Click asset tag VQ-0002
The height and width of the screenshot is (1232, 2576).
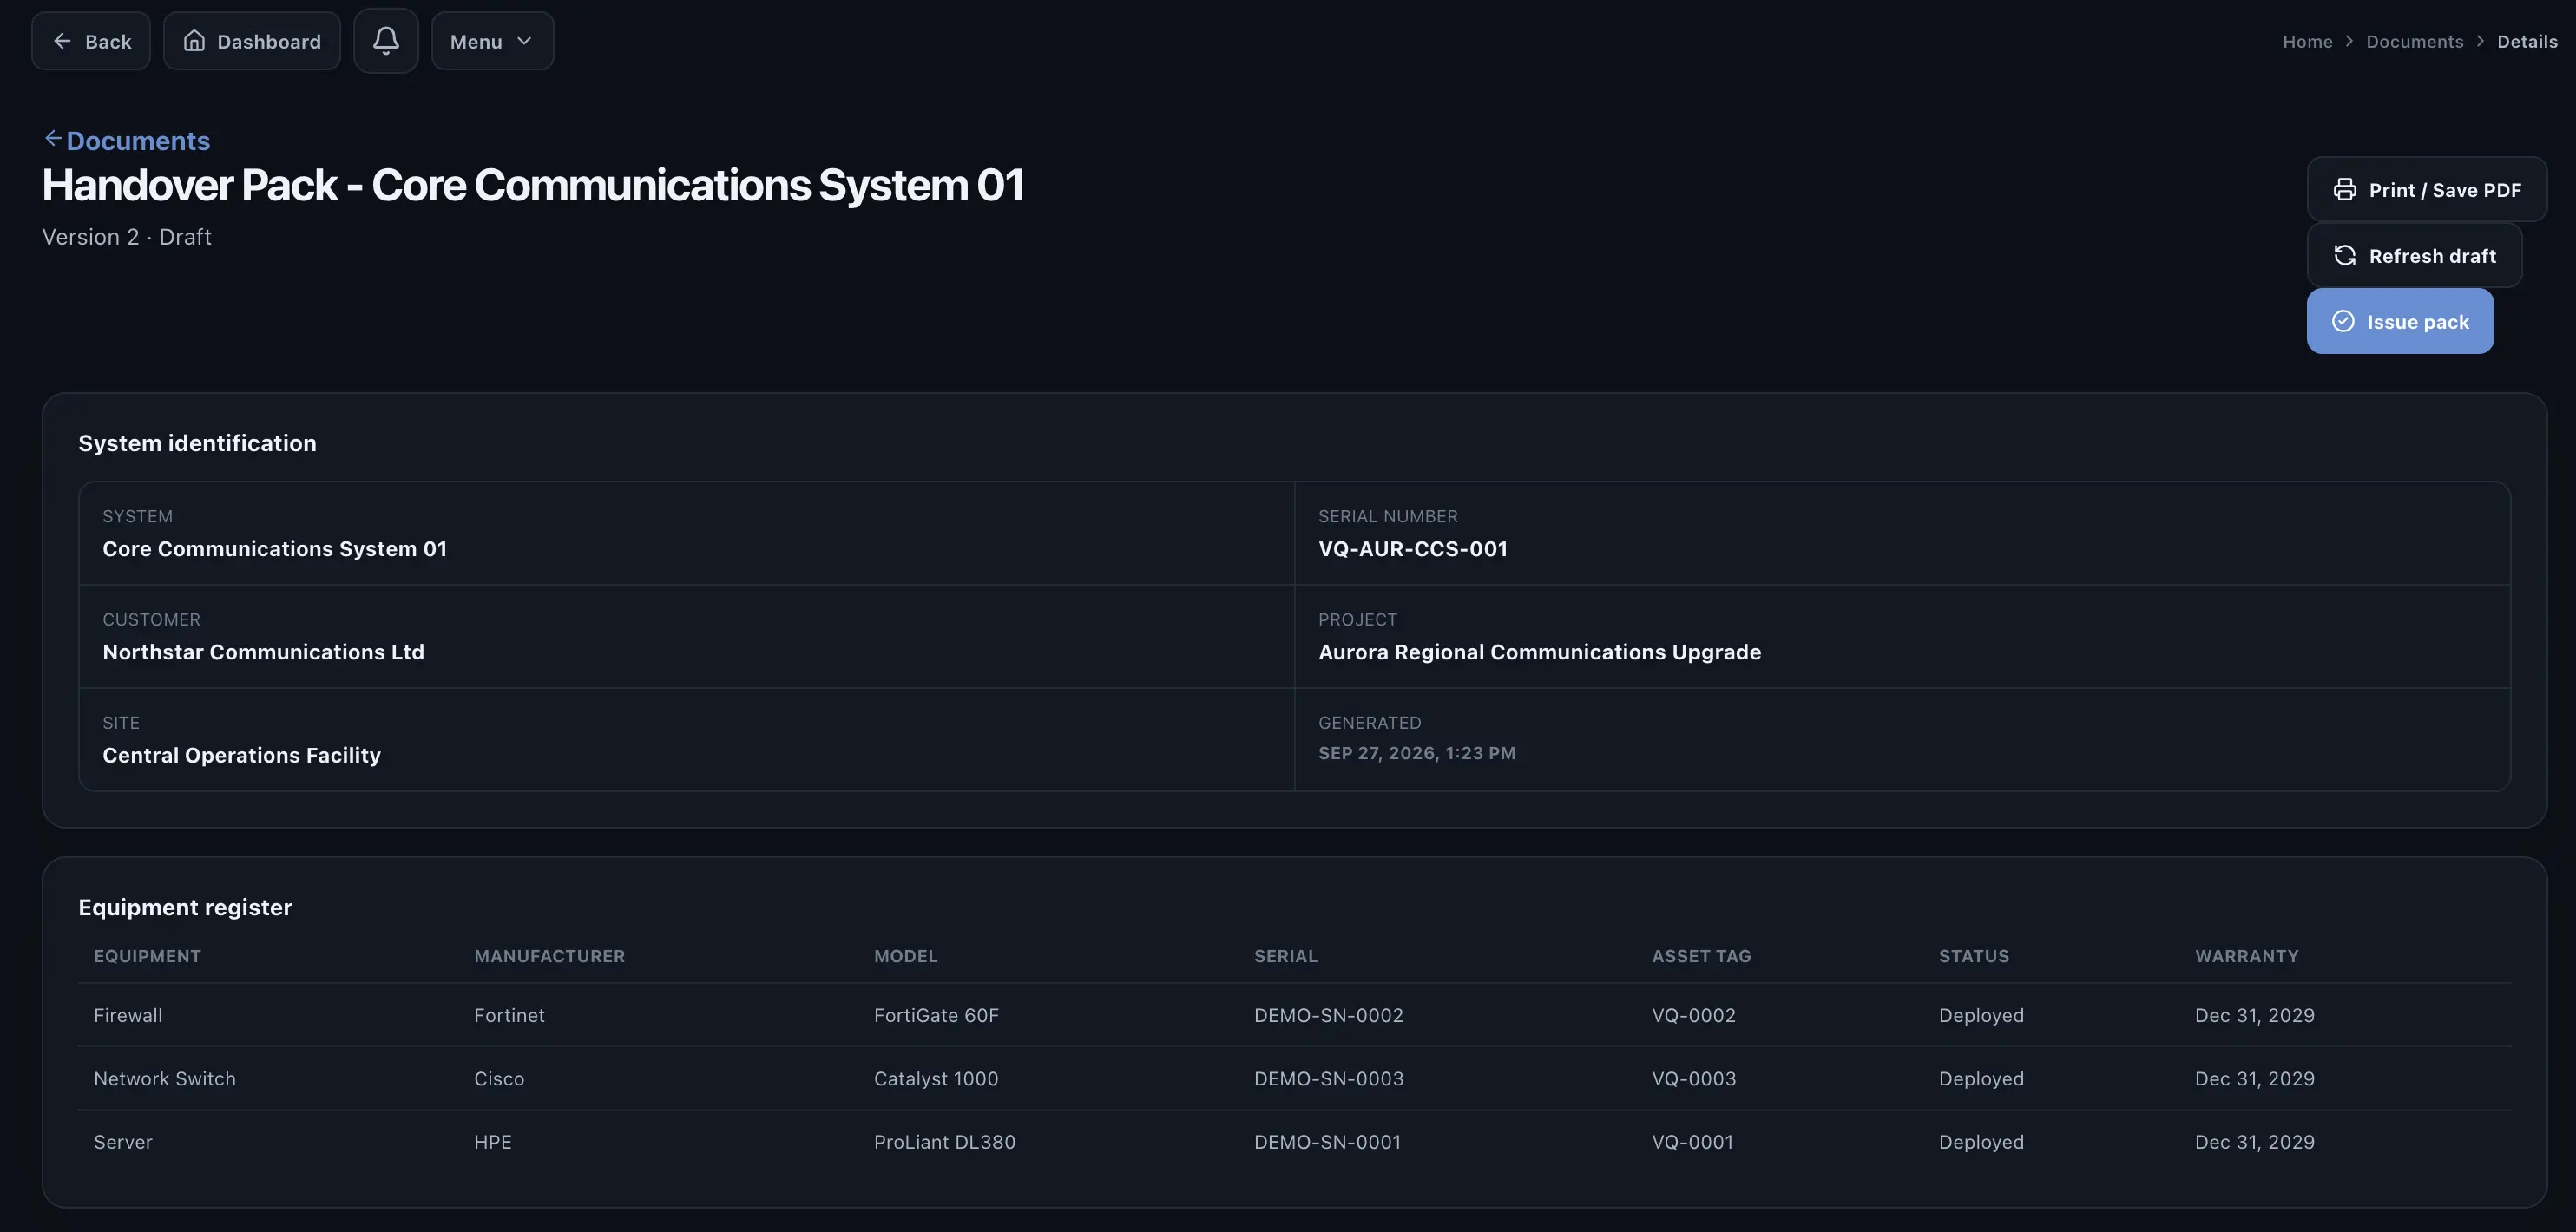[1693, 1015]
